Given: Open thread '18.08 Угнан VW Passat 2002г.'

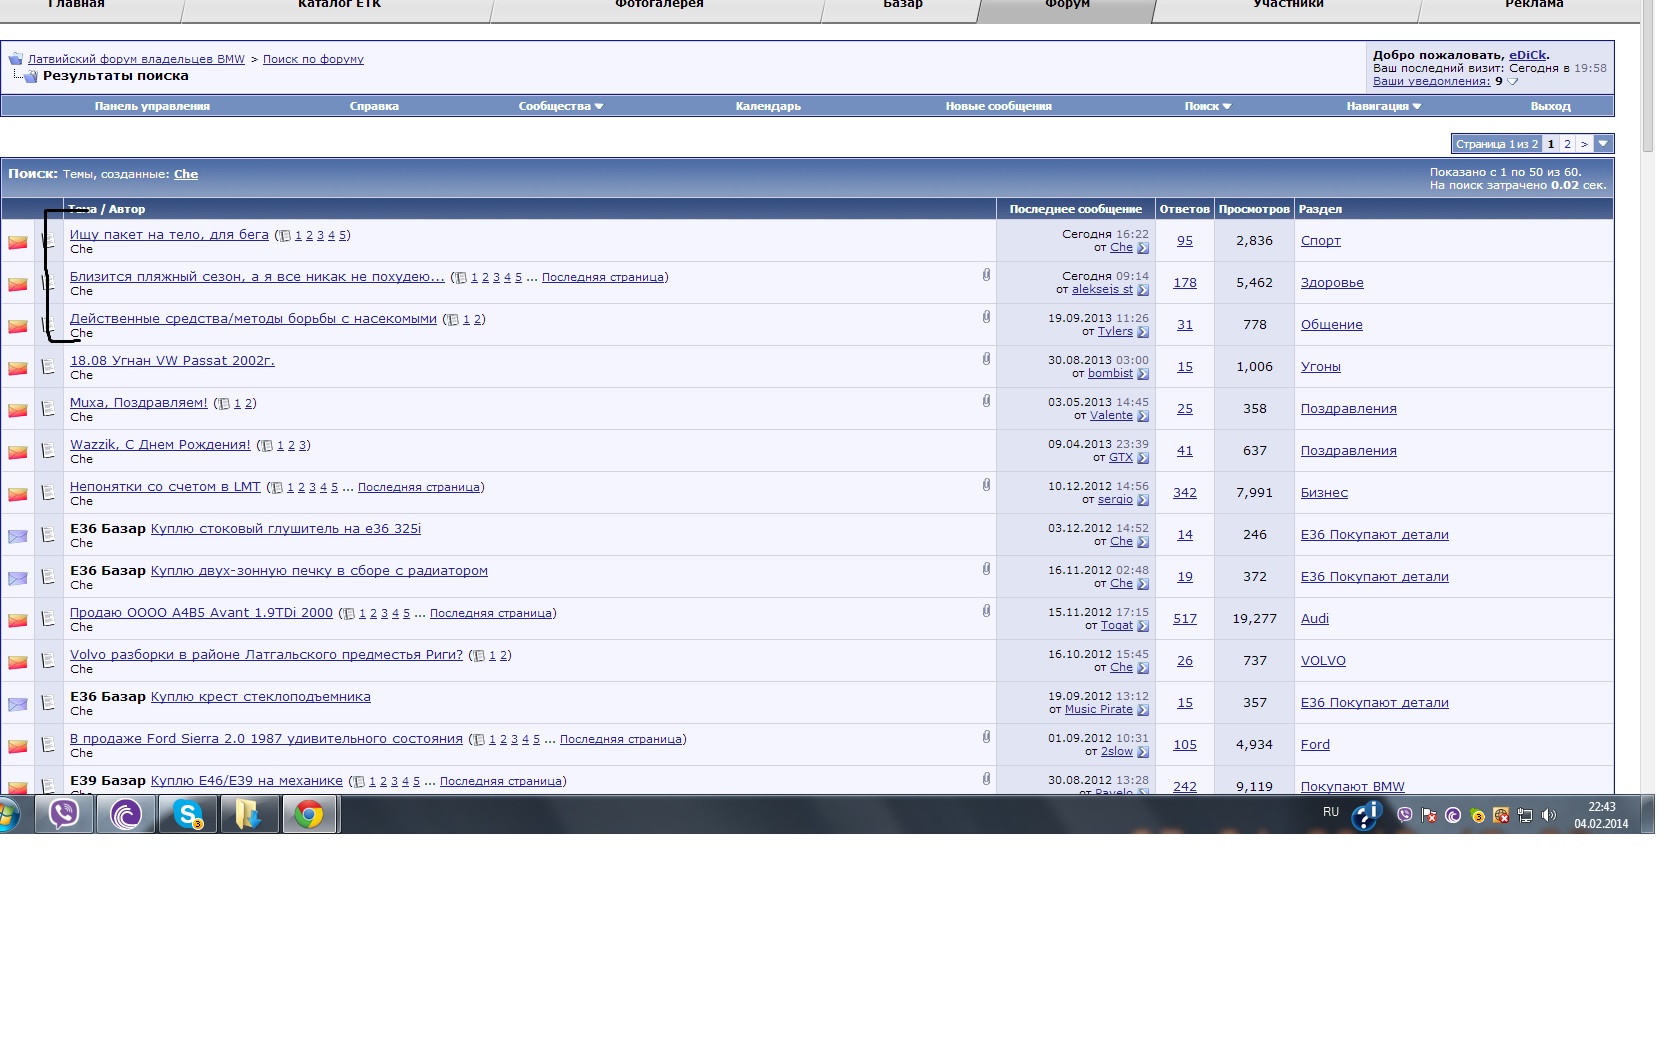Looking at the screenshot, I should tap(172, 361).
